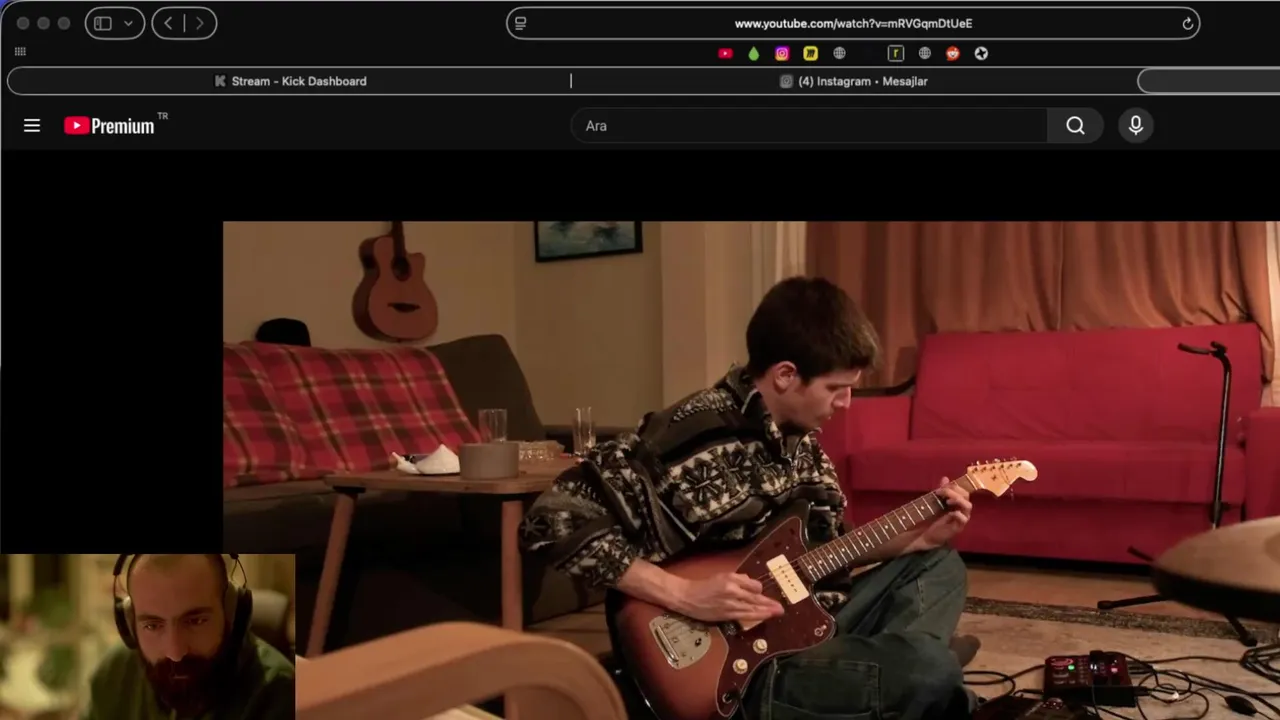Open the YouTube guide hamburger menu

tap(32, 125)
